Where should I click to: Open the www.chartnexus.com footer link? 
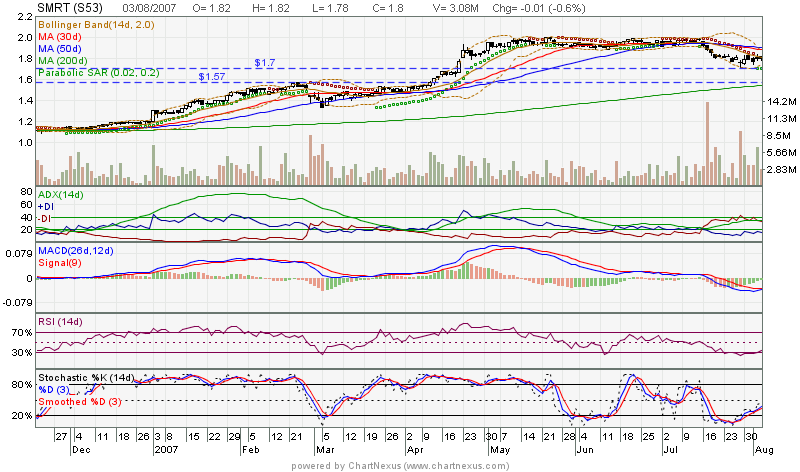441,465
